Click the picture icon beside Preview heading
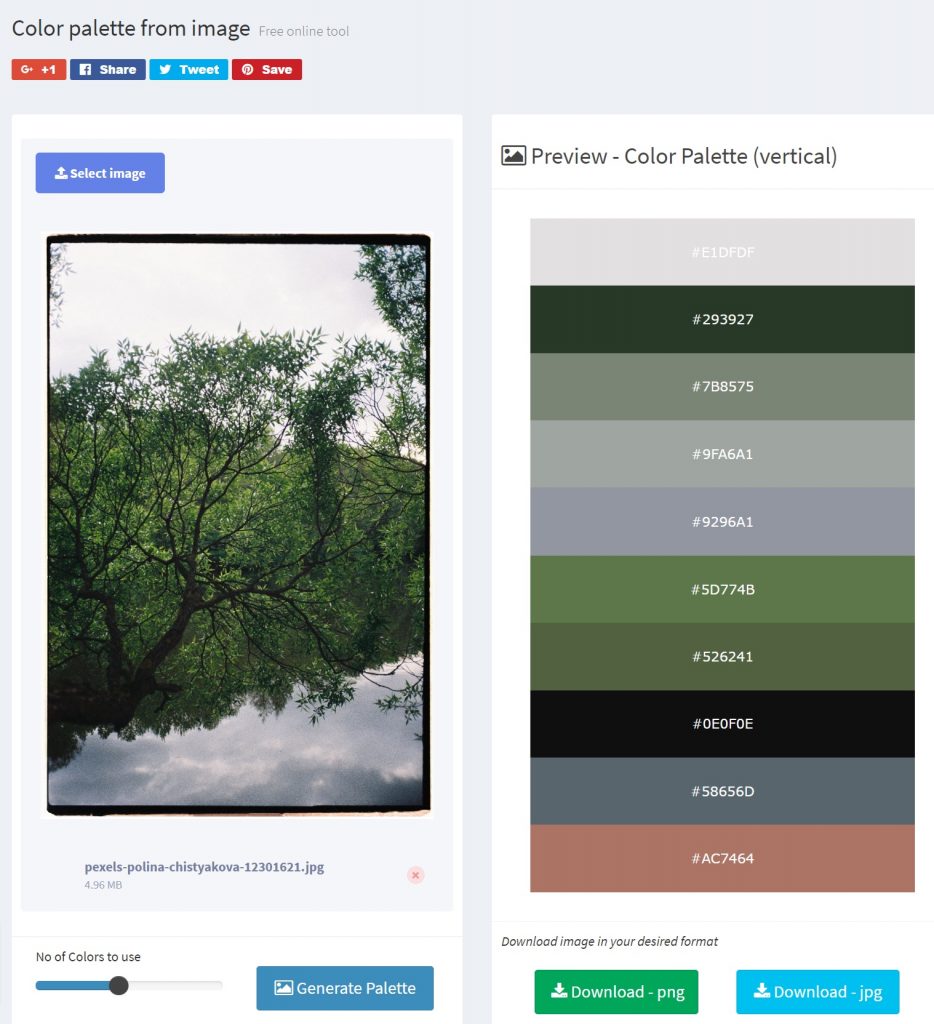 click(x=513, y=156)
